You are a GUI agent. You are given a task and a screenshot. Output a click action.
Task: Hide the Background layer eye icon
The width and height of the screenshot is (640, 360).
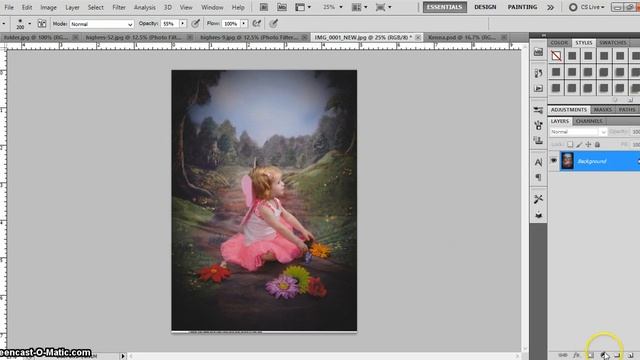553,161
